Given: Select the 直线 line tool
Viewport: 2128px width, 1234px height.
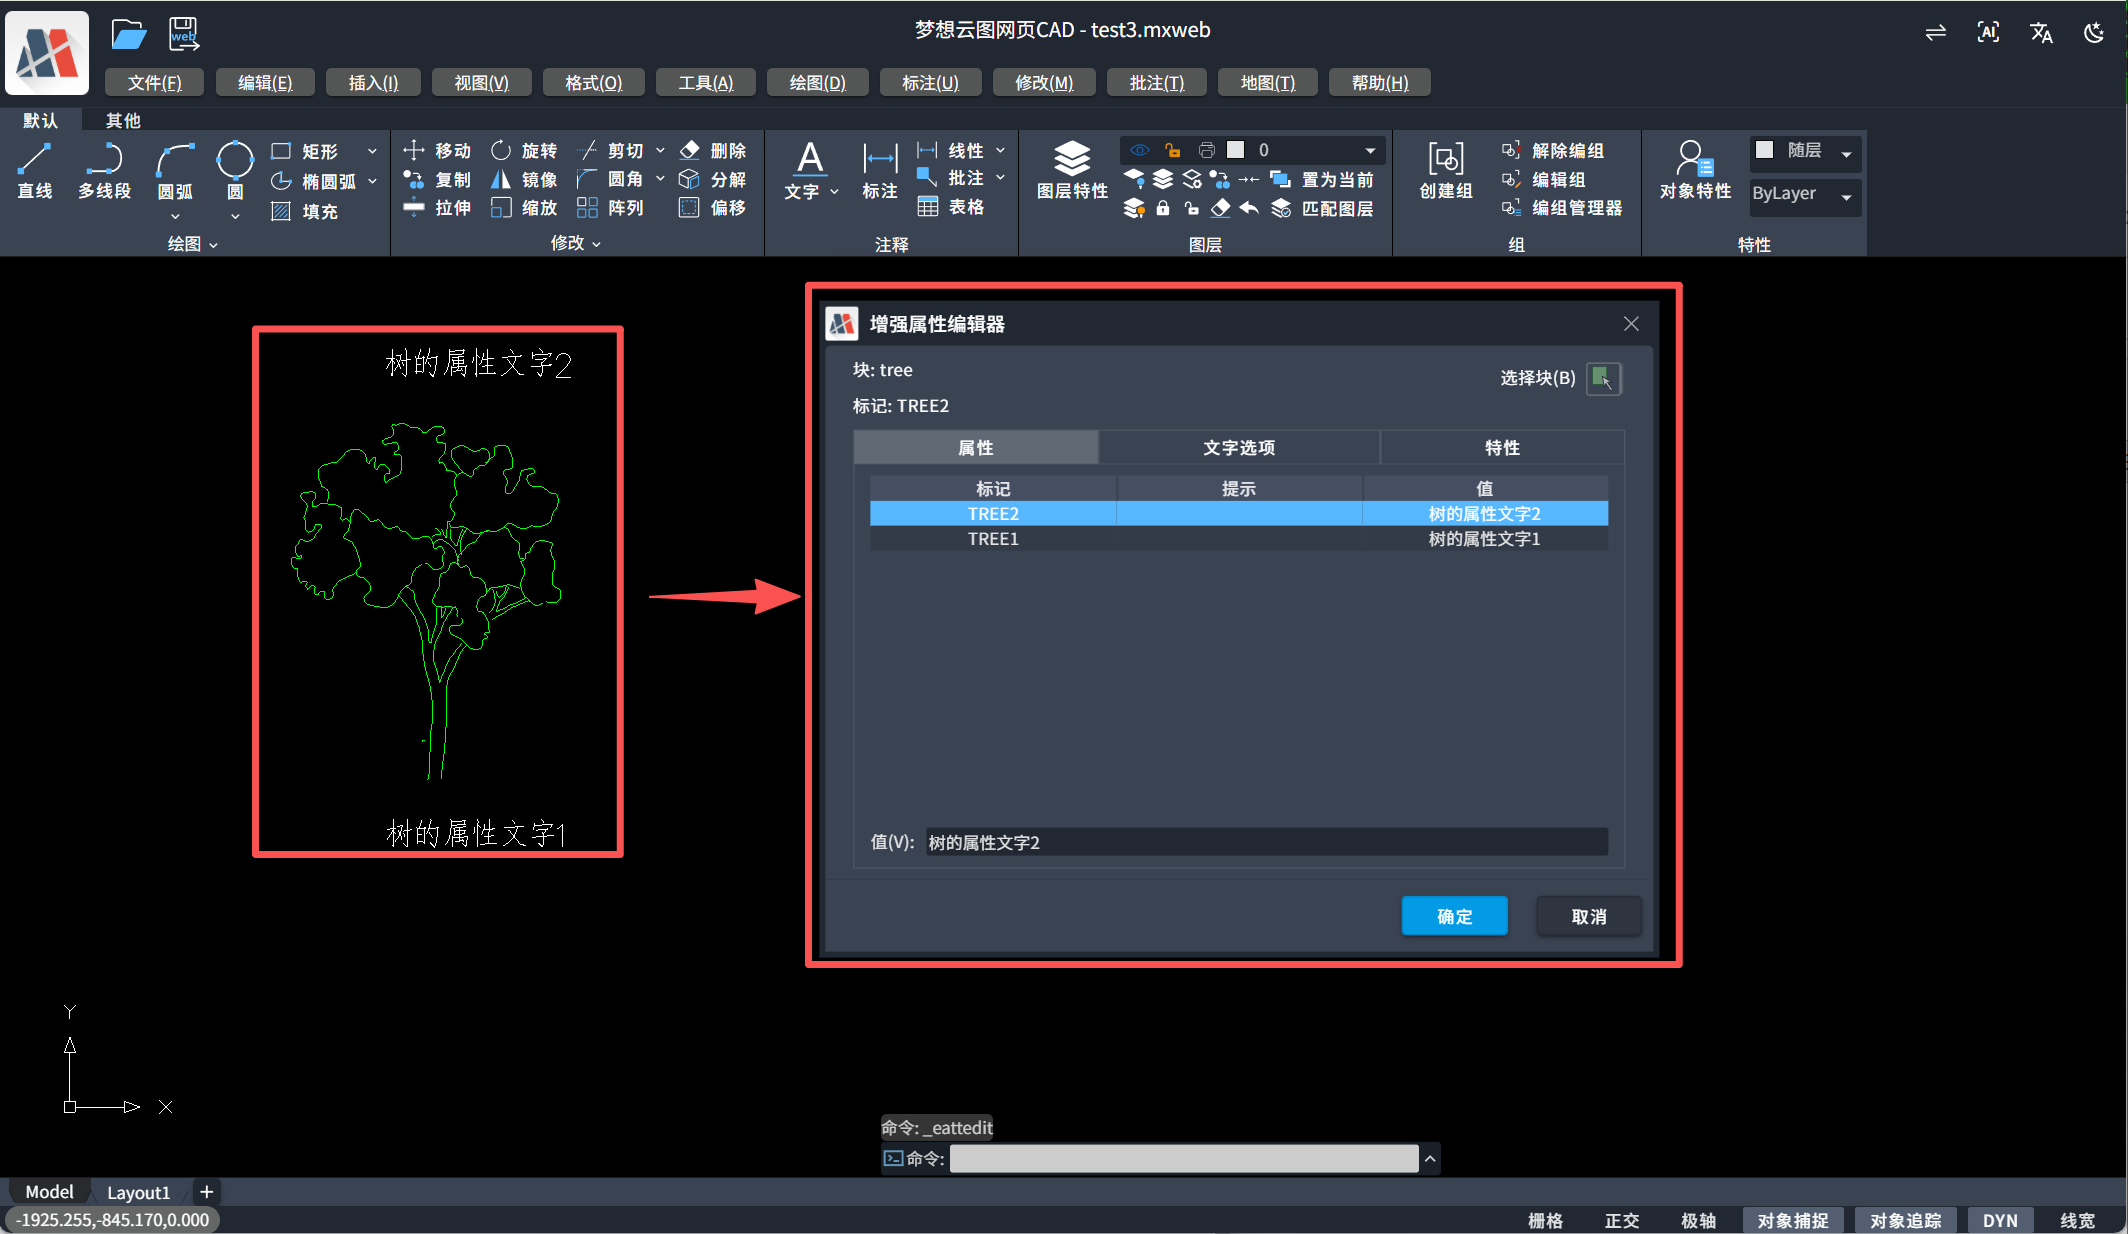Looking at the screenshot, I should pos(35,171).
